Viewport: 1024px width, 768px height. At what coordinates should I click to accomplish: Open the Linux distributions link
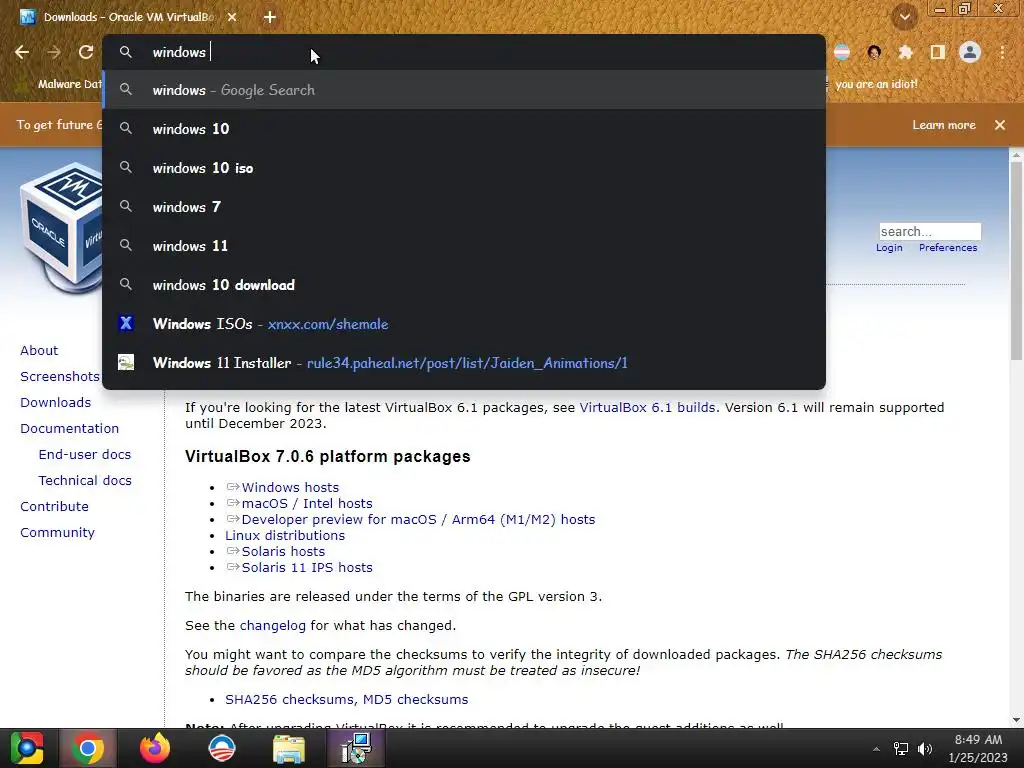[285, 536]
